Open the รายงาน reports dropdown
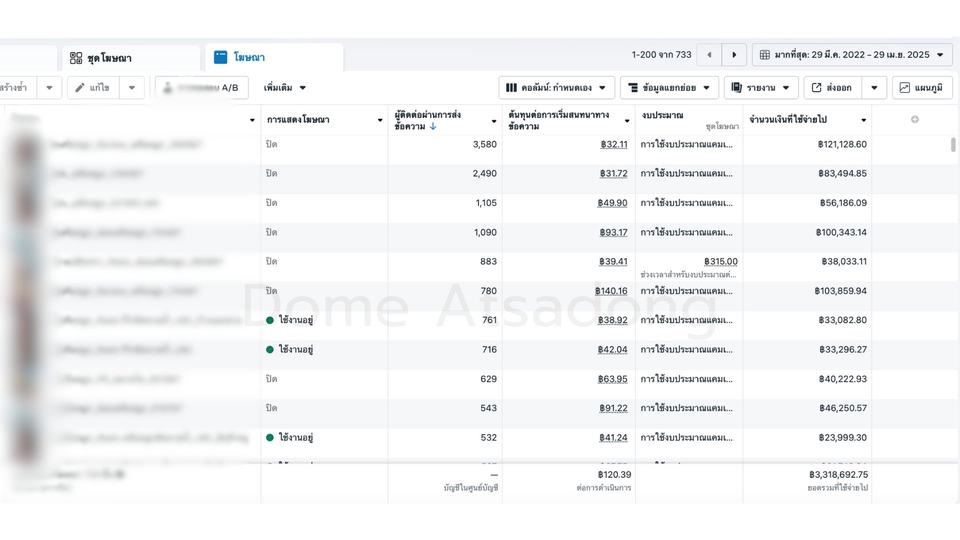The width and height of the screenshot is (960, 540). (761, 88)
